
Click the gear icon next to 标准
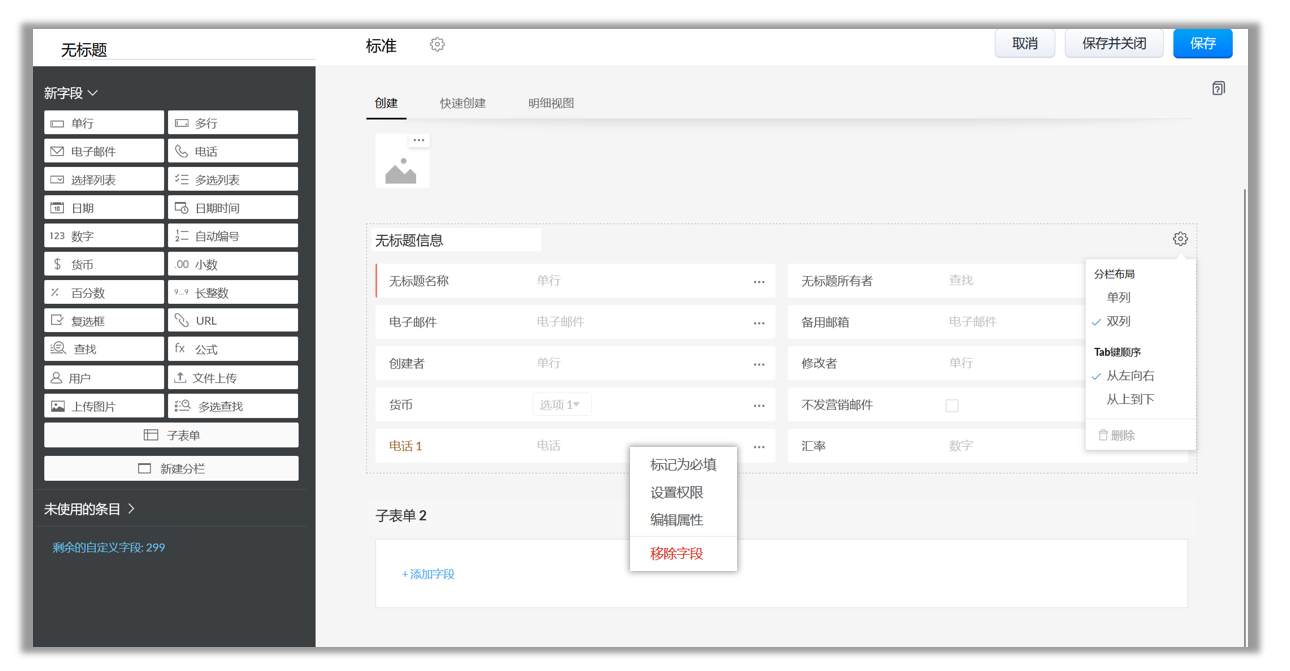[437, 45]
